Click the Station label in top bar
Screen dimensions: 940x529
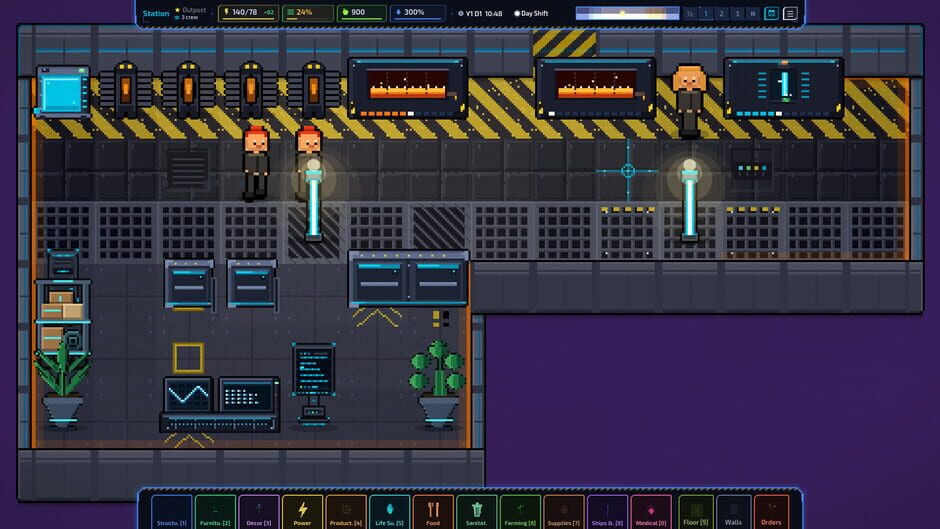(156, 13)
